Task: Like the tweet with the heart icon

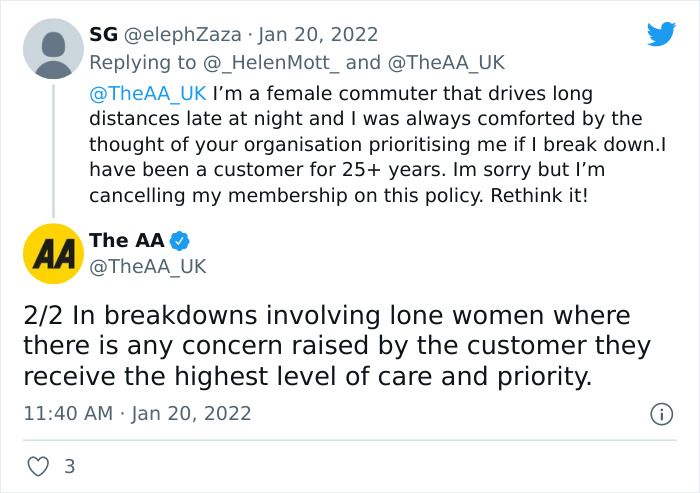Action: point(37,466)
